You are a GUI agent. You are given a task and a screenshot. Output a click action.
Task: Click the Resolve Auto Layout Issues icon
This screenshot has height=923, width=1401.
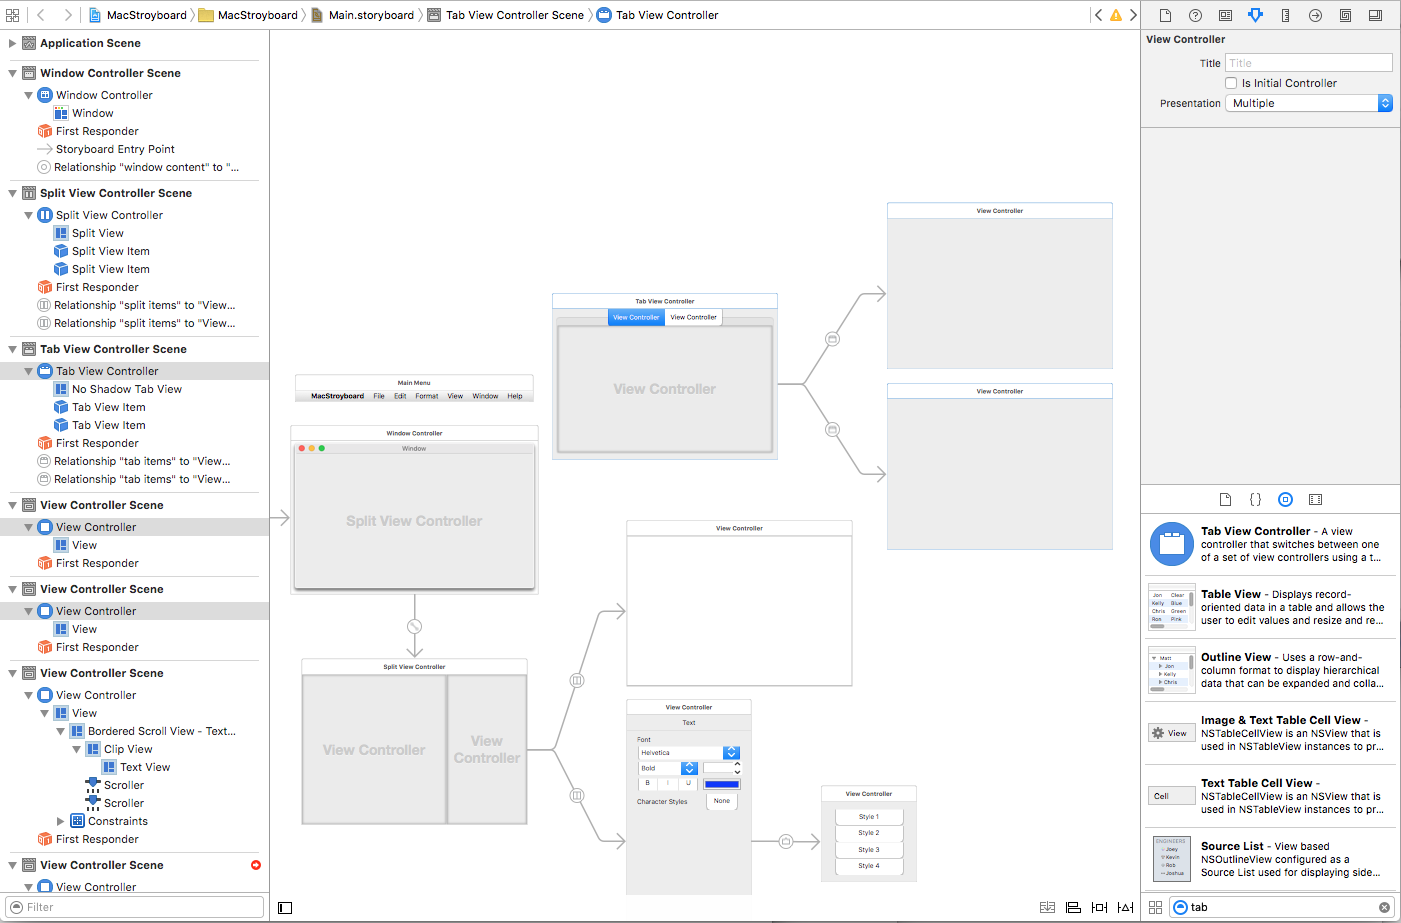[x=1125, y=907]
